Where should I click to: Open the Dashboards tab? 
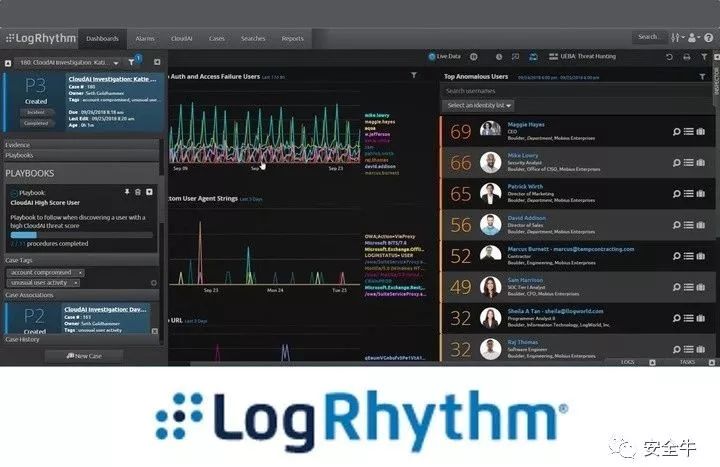[x=102, y=39]
